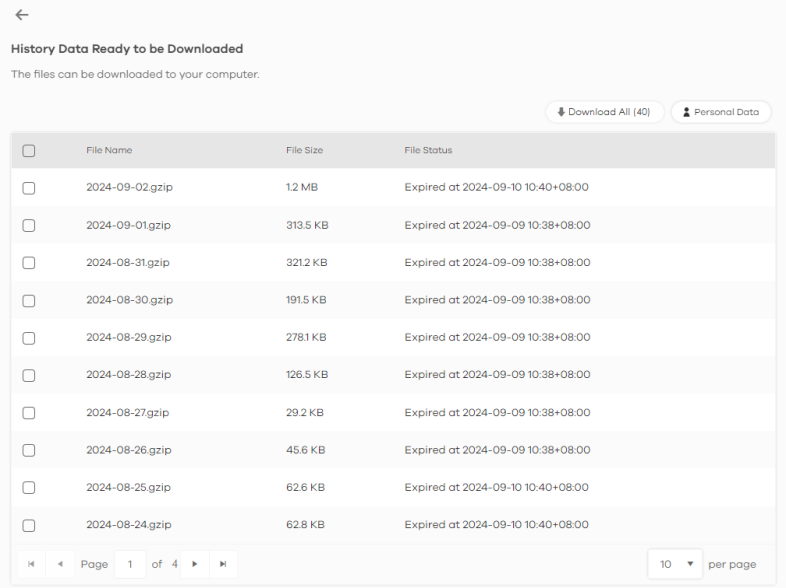The height and width of the screenshot is (588, 786).
Task: Click the back arrow icon
Action: point(22,15)
